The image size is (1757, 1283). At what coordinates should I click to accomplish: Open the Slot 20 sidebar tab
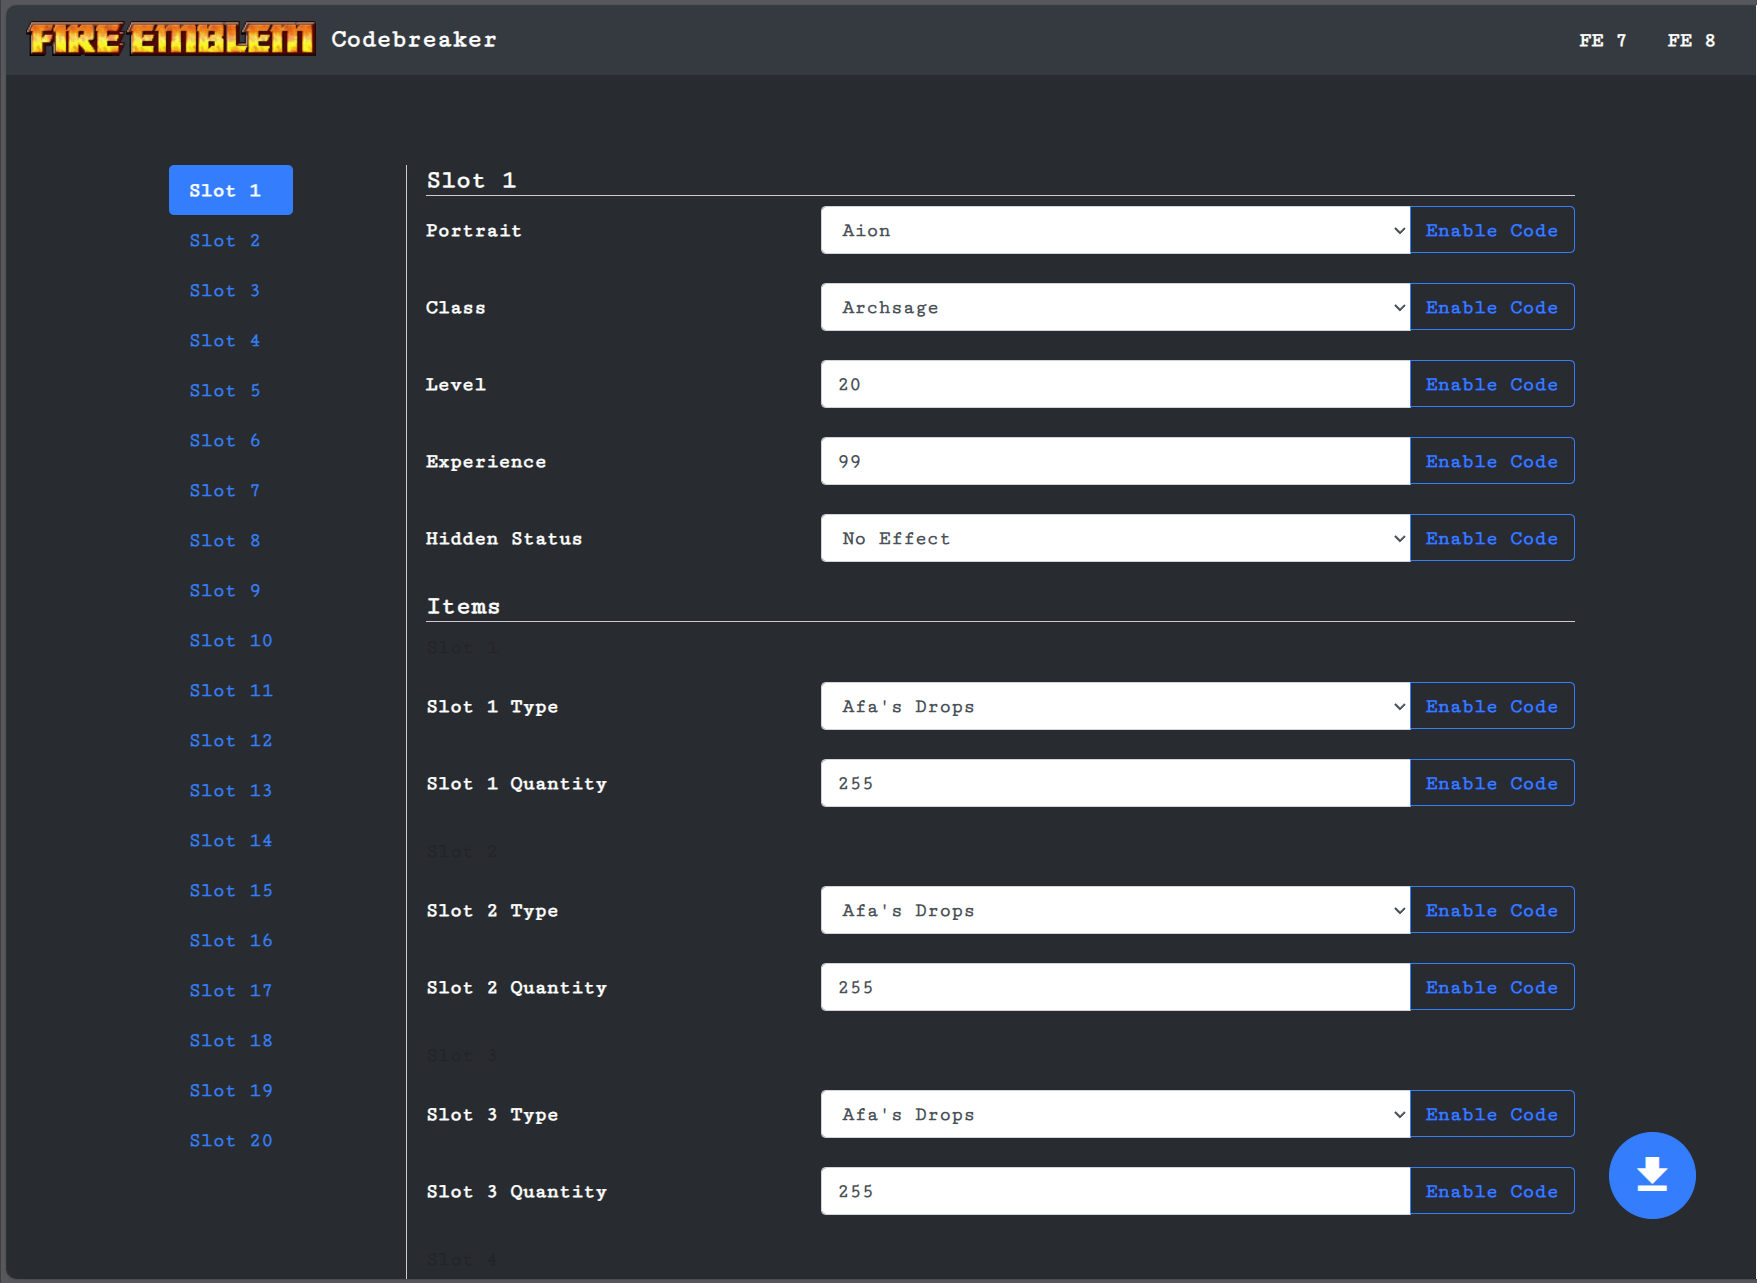point(231,1140)
